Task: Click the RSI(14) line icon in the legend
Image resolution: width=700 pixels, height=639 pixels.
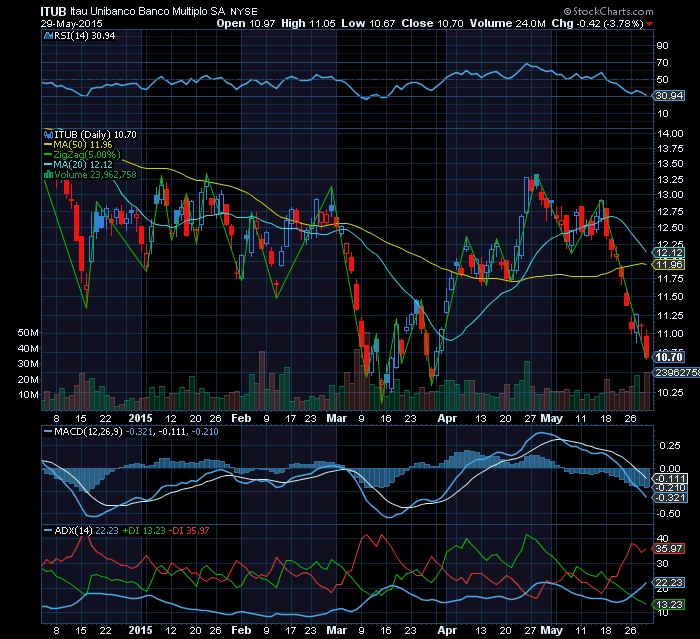Action: 48,36
